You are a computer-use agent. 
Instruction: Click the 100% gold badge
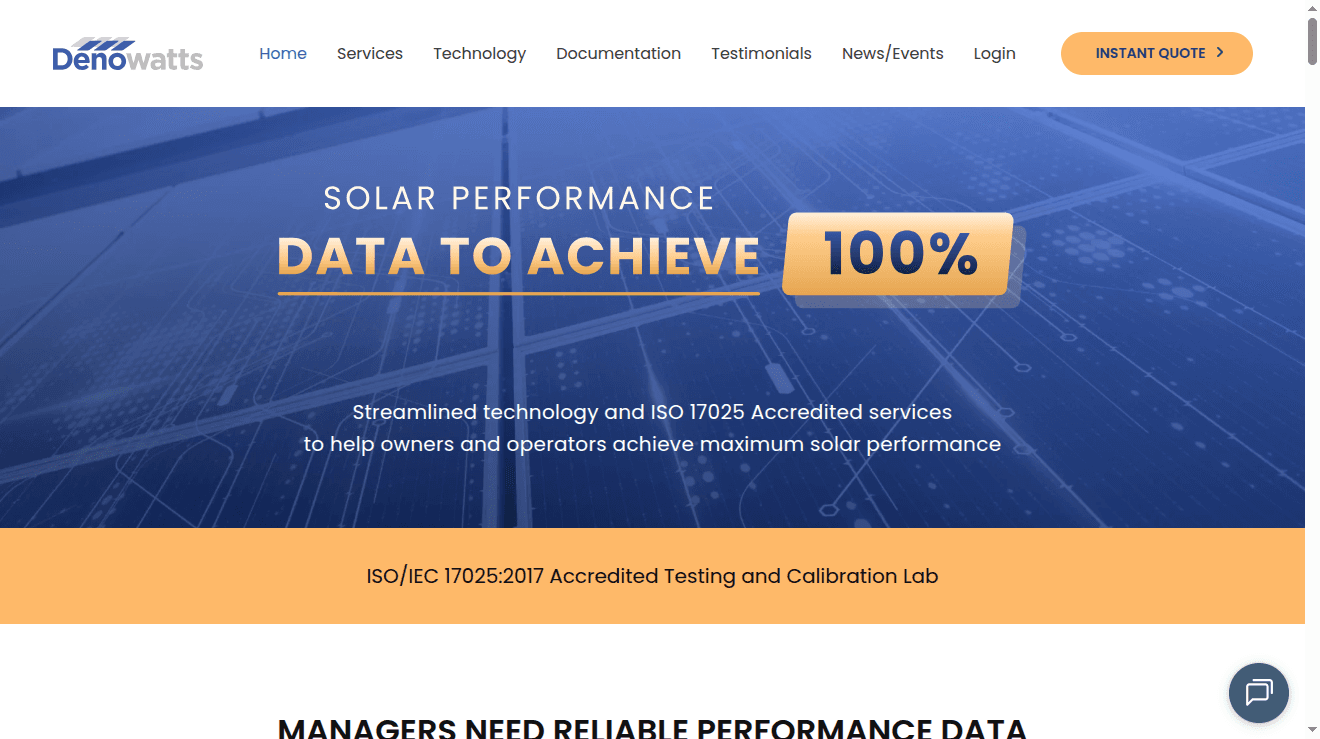(x=899, y=254)
